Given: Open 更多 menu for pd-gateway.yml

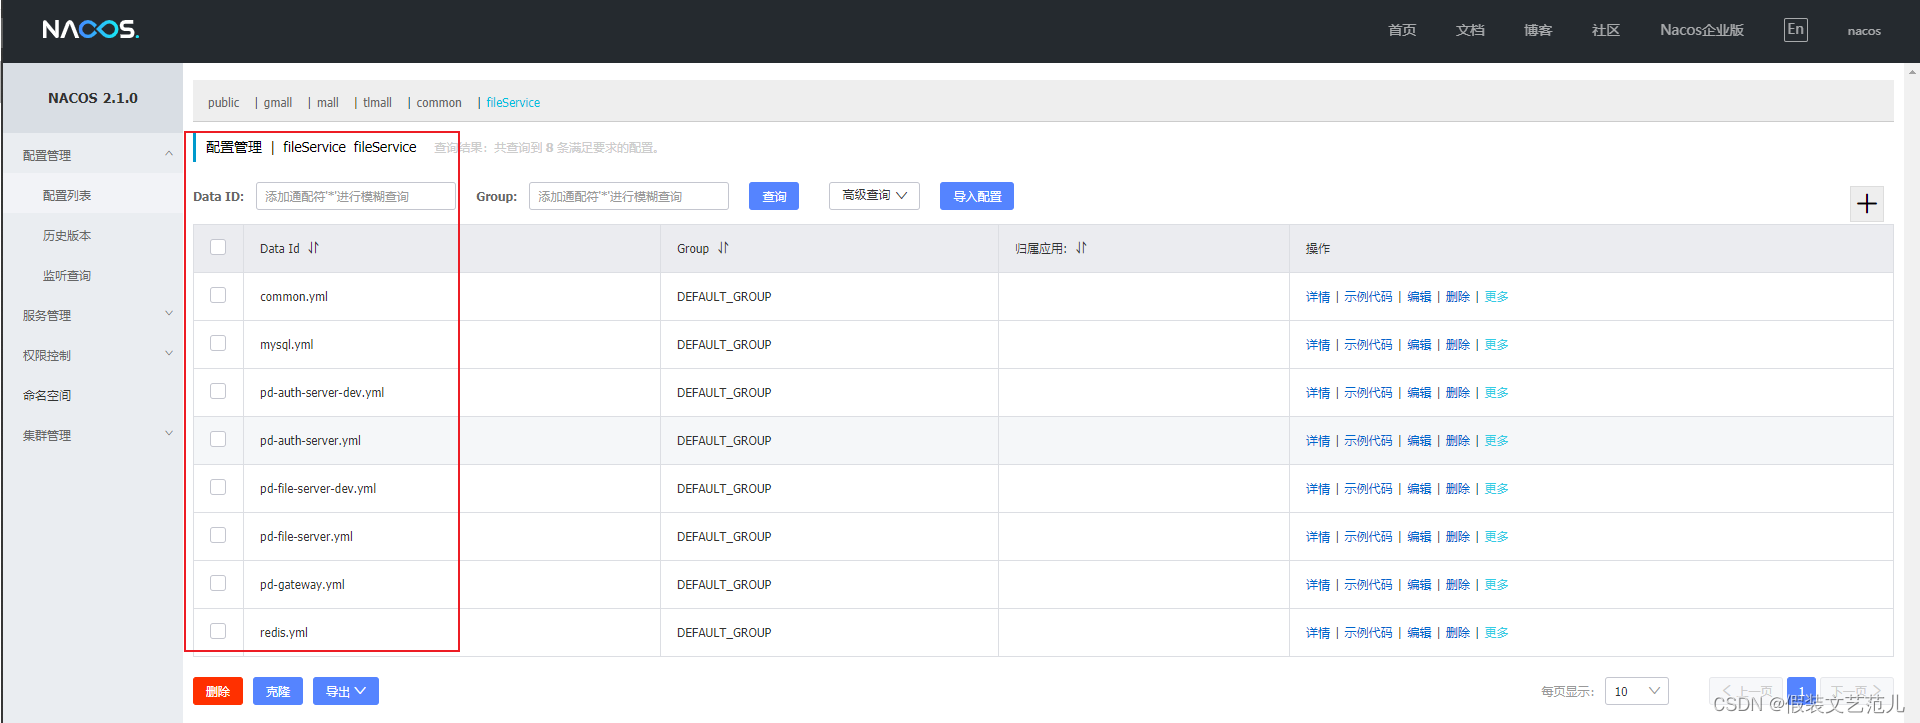Looking at the screenshot, I should (x=1496, y=585).
